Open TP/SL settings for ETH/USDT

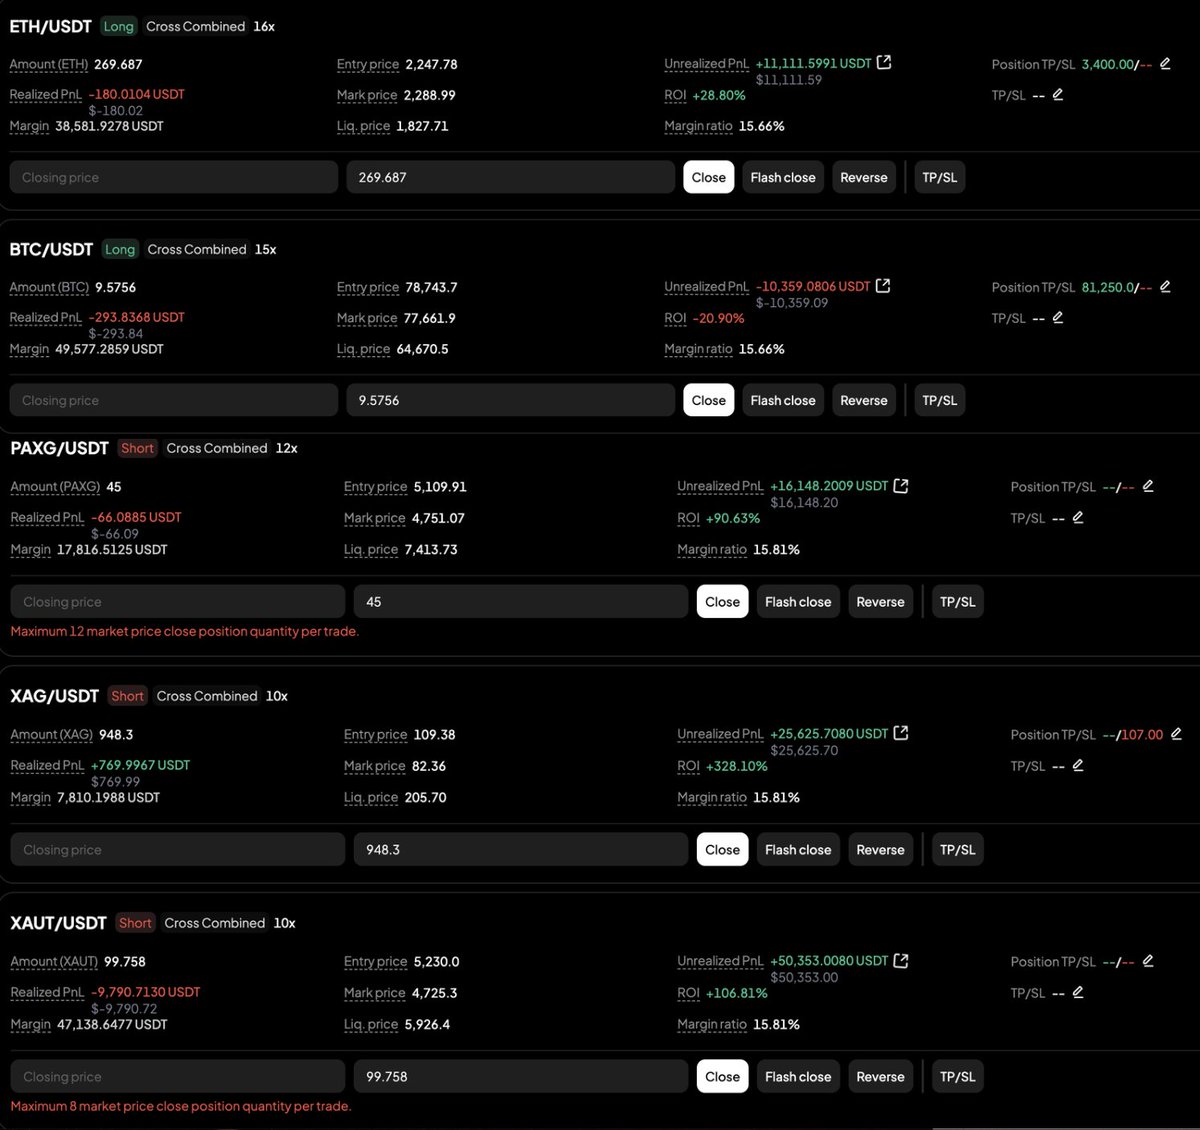point(939,177)
